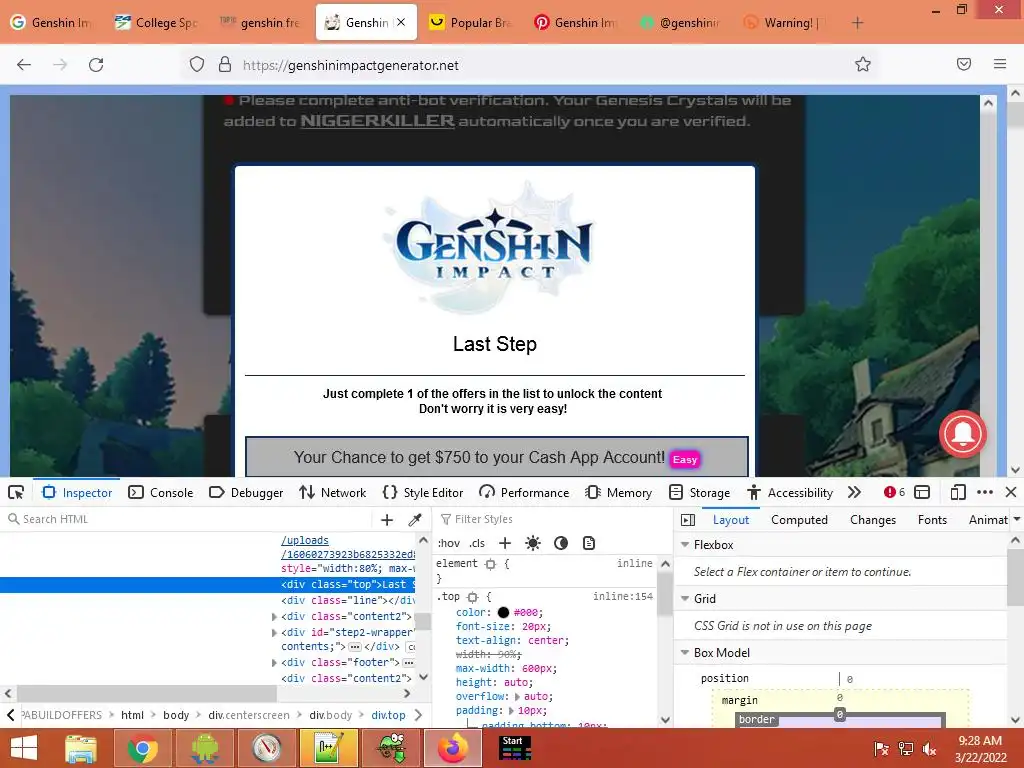
Task: Activate the element picker tool
Action: 16,492
